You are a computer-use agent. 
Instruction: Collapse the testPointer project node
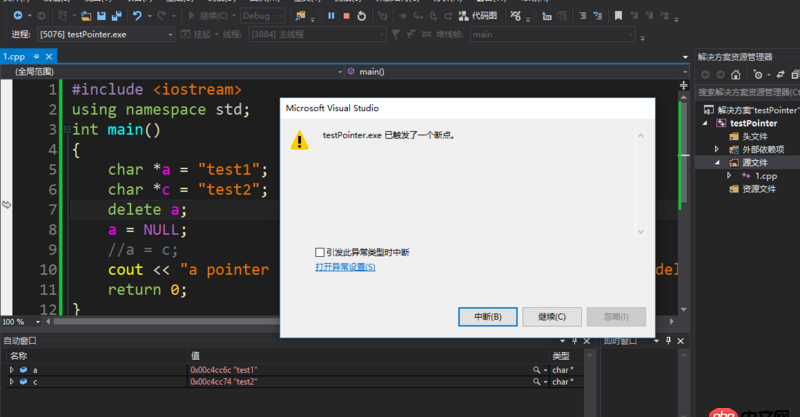click(705, 123)
